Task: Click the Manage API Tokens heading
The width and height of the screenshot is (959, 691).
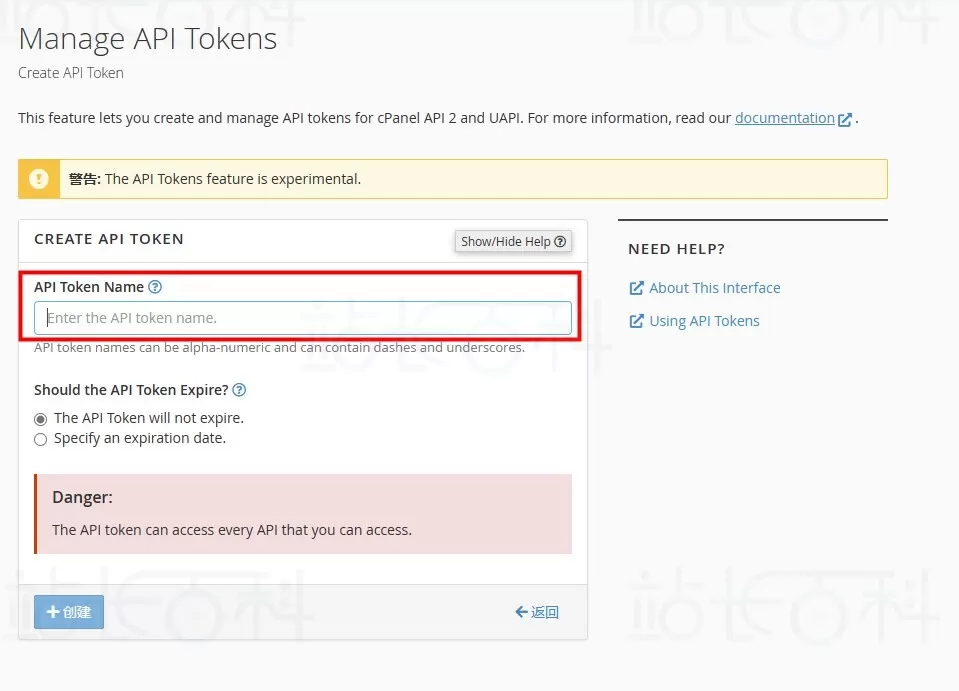Action: pos(148,39)
